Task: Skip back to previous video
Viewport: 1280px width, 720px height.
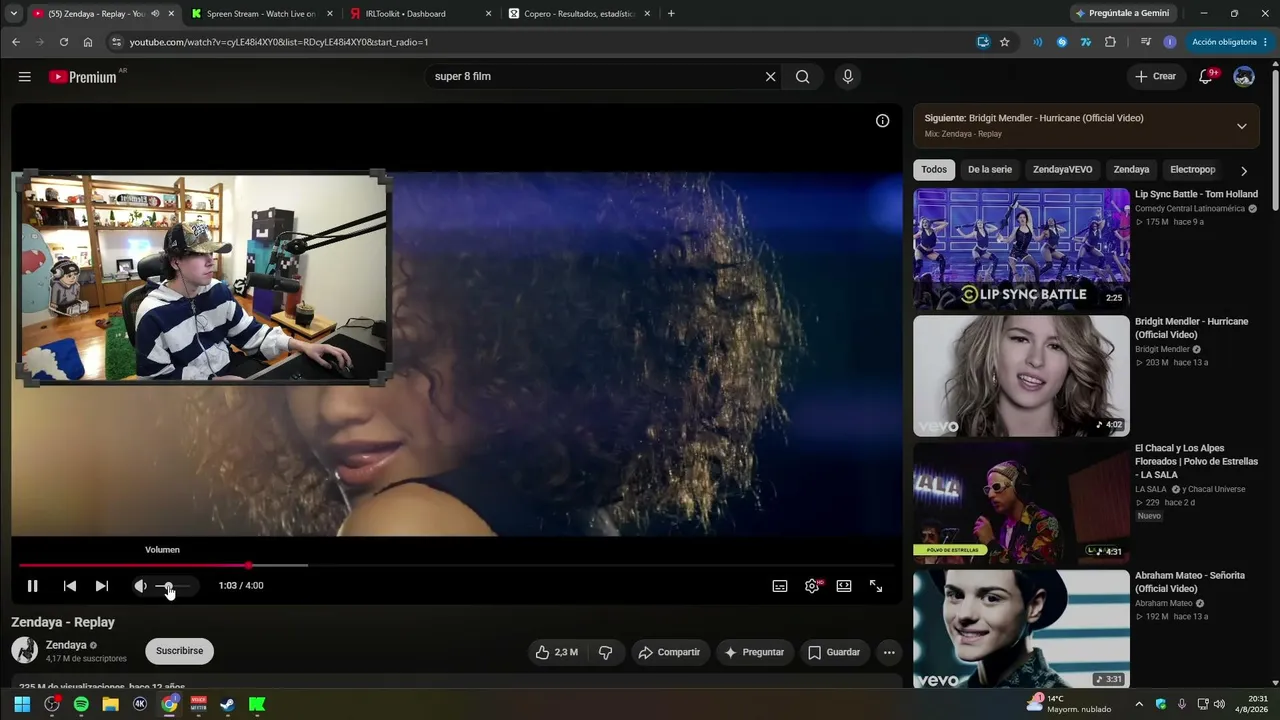Action: tap(70, 586)
